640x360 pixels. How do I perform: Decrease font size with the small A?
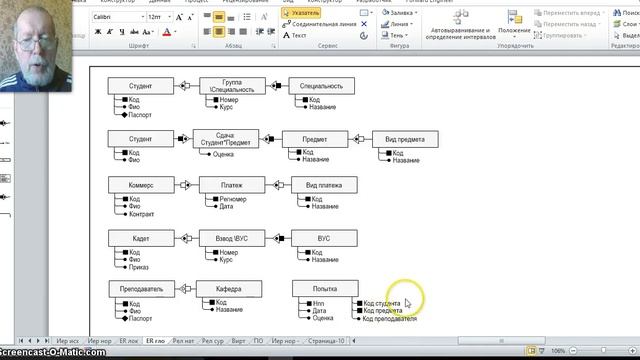[x=190, y=17]
